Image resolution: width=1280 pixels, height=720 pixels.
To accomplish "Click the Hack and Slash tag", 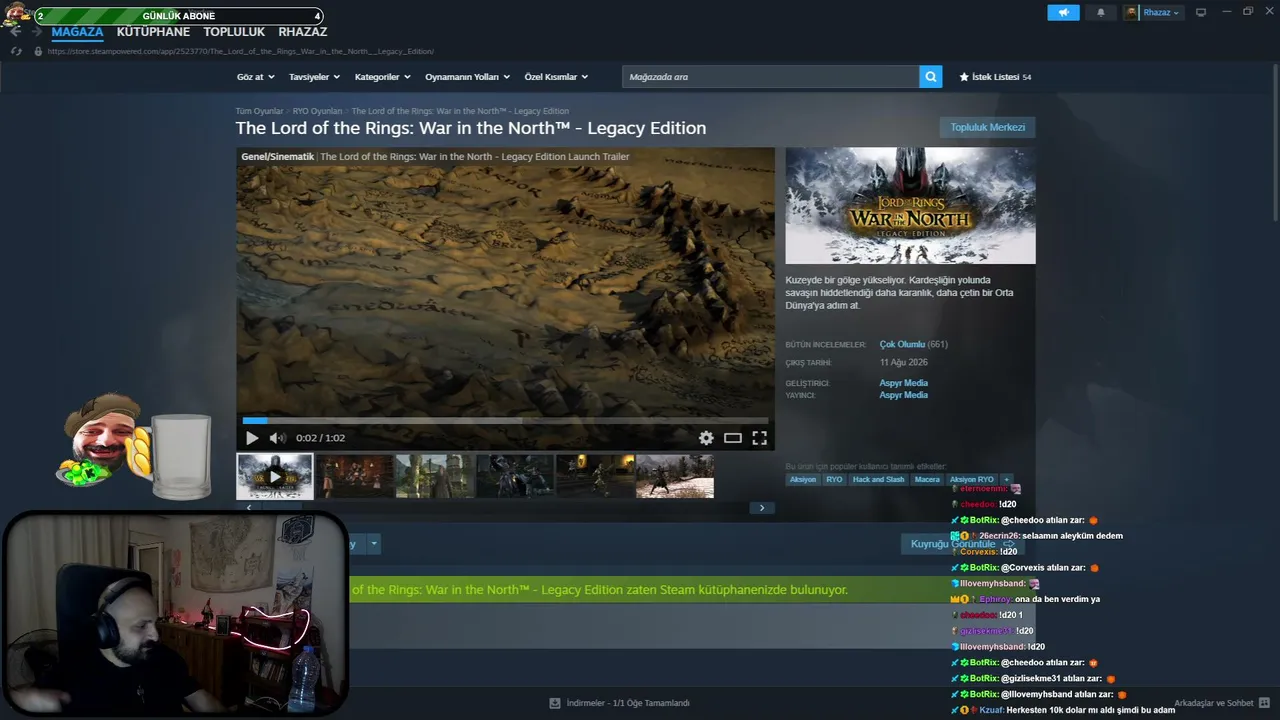I will click(879, 480).
